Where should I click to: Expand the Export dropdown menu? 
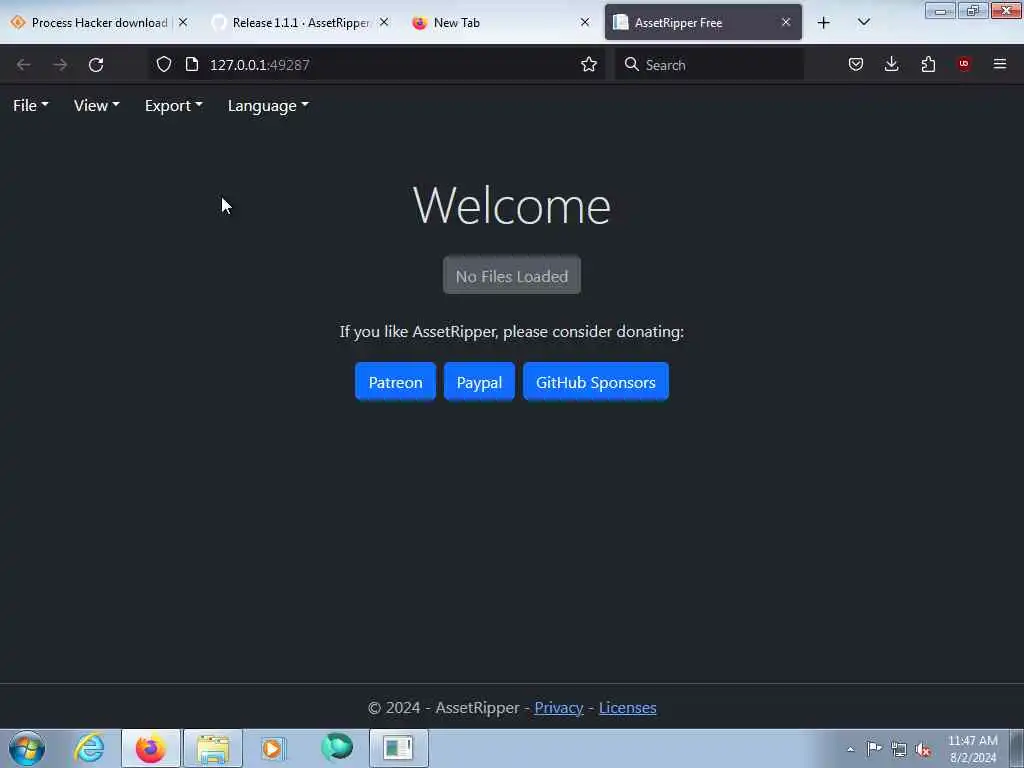(174, 106)
